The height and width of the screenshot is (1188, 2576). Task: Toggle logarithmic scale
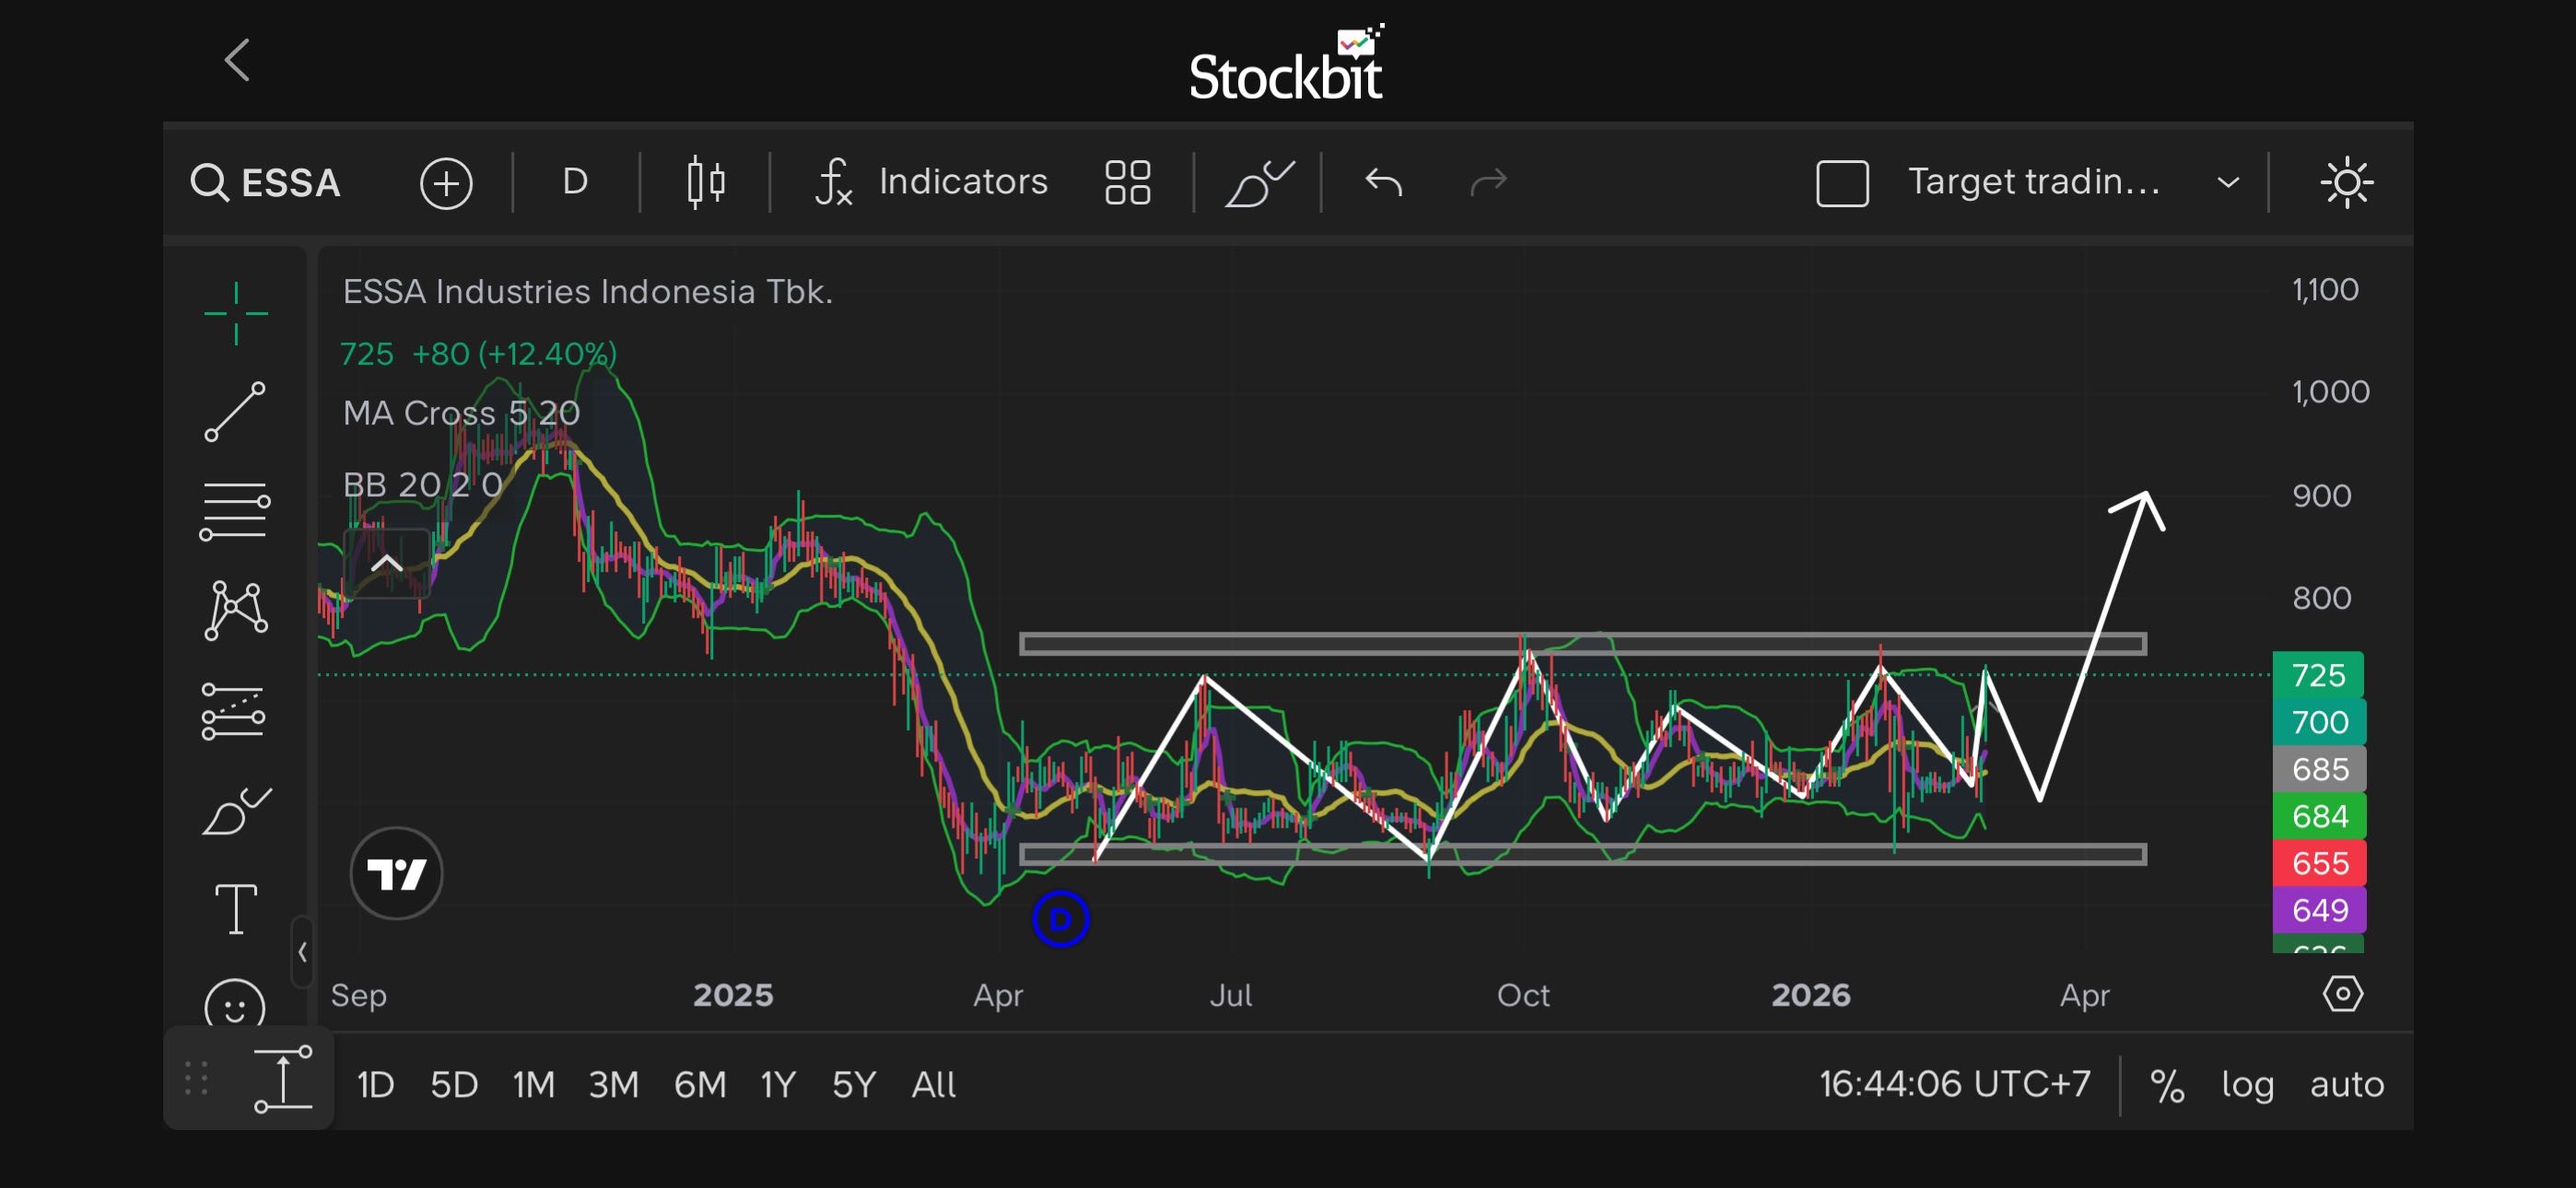tap(2247, 1084)
